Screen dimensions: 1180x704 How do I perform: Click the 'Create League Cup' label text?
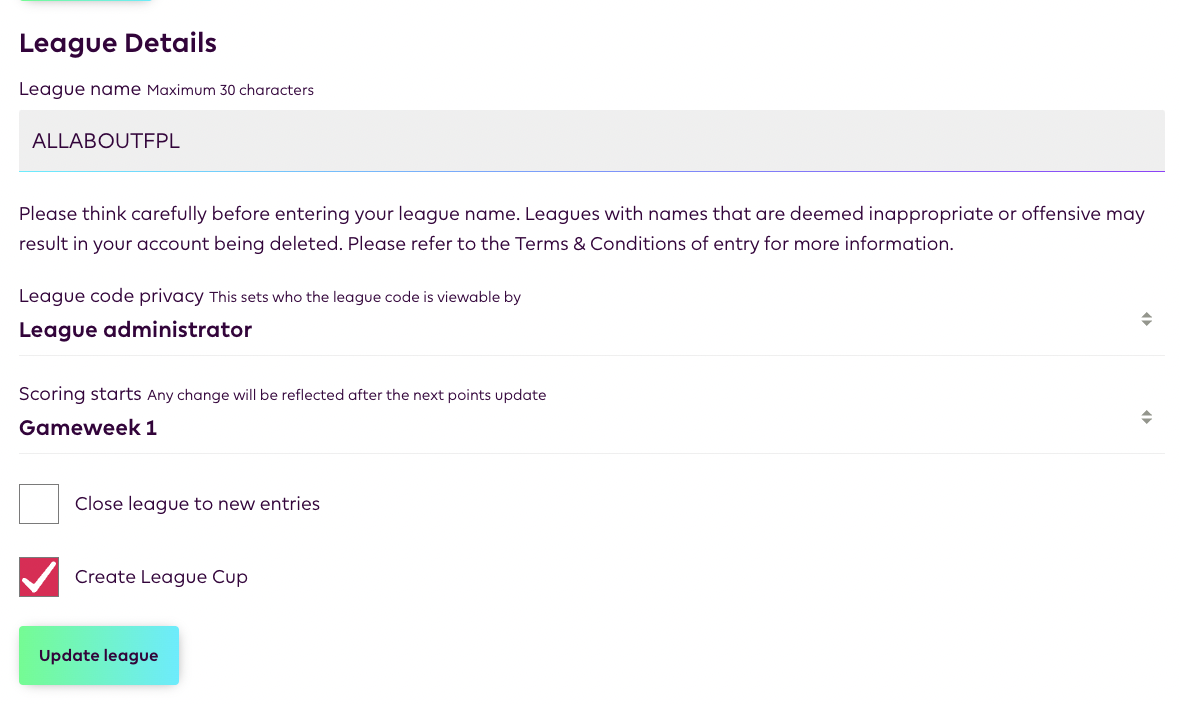[161, 577]
